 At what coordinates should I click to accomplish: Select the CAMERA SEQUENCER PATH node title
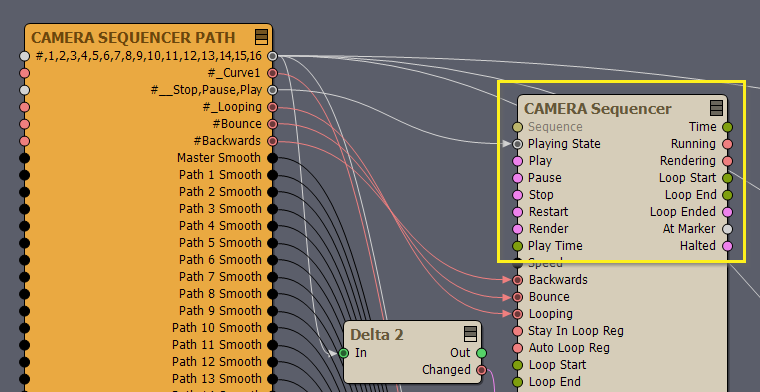[133, 37]
